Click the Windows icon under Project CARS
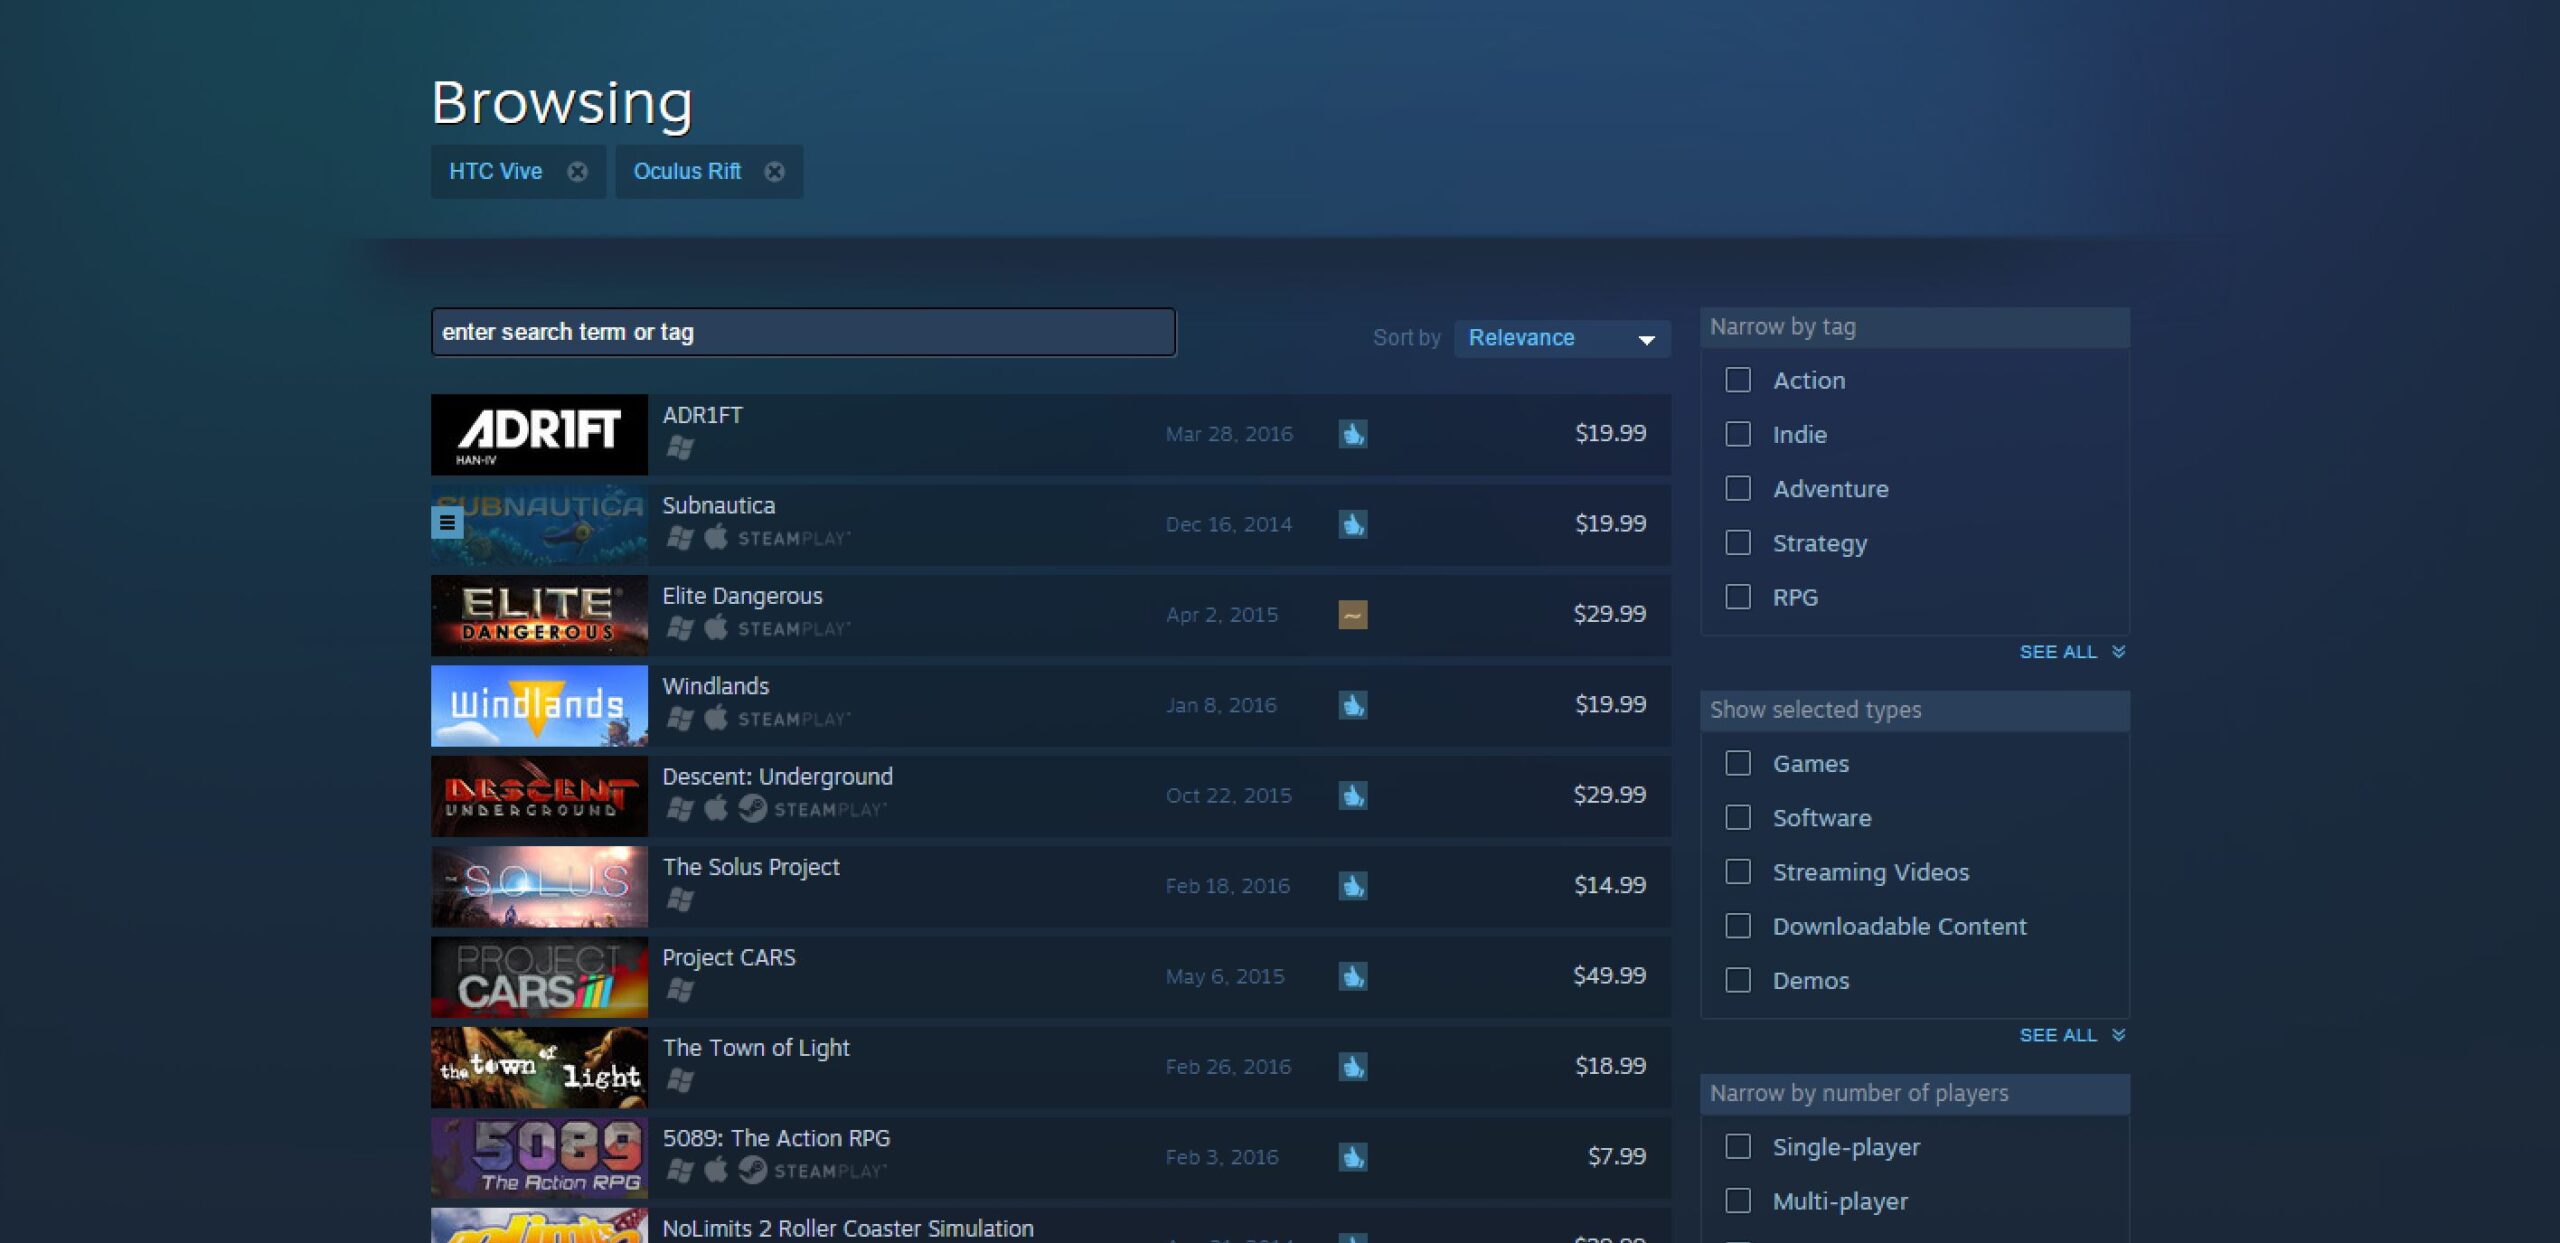 (680, 990)
